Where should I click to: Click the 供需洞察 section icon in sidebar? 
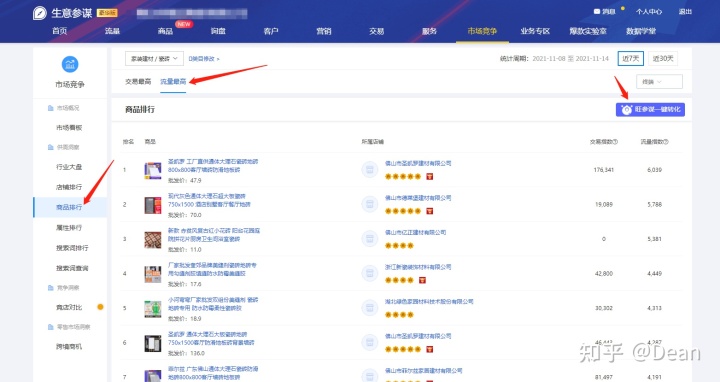click(x=51, y=147)
